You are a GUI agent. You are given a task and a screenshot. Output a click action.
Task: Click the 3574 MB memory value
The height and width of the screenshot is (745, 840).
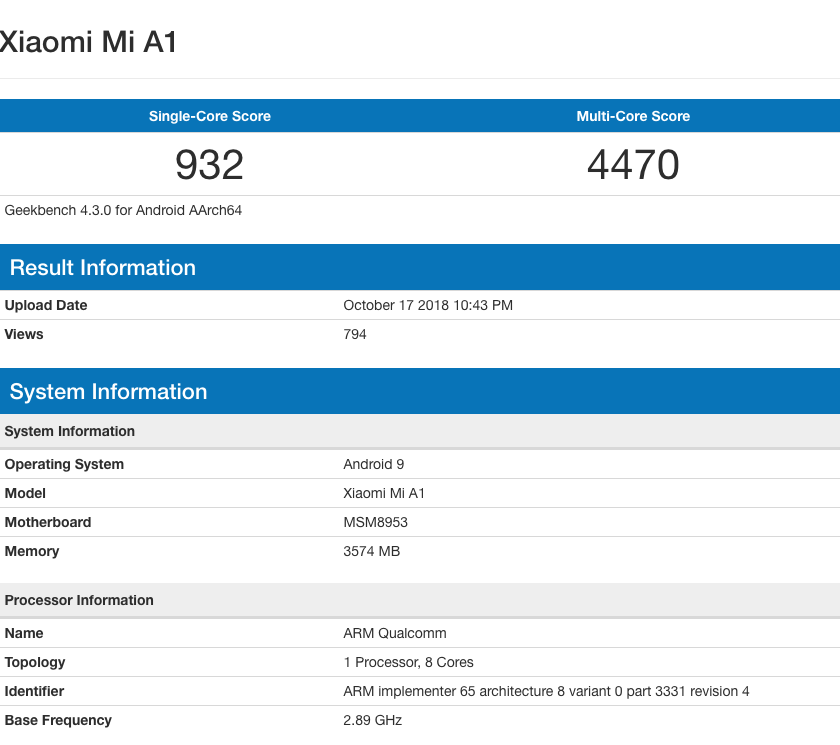click(x=372, y=551)
